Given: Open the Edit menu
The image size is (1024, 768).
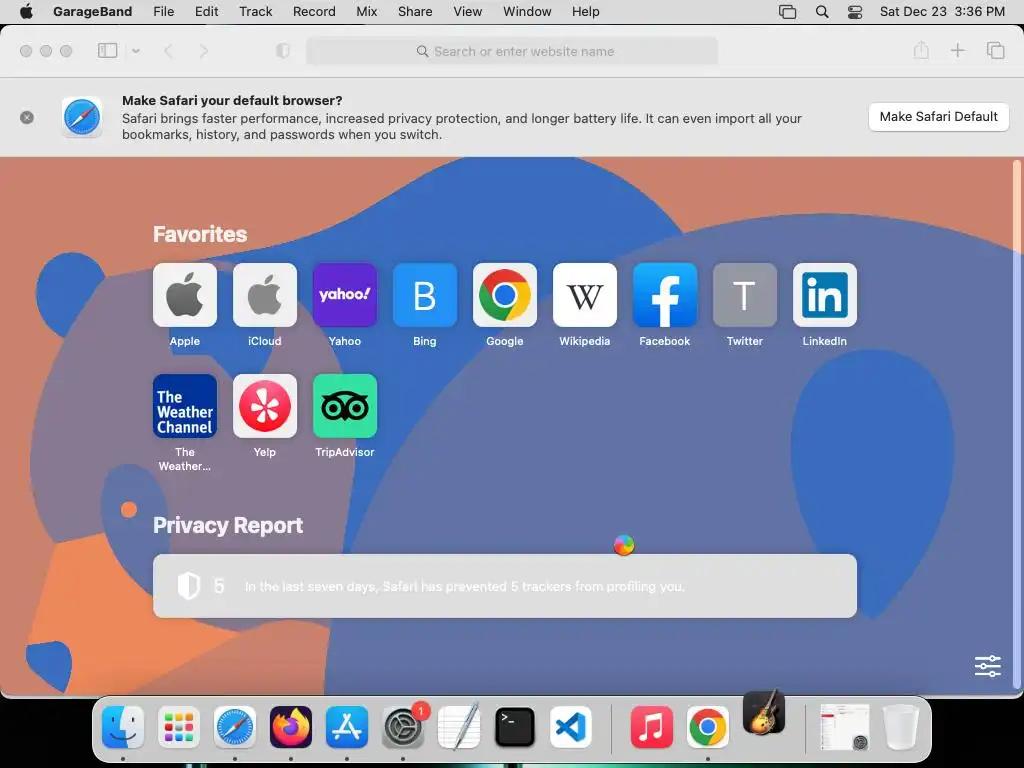Looking at the screenshot, I should point(206,12).
